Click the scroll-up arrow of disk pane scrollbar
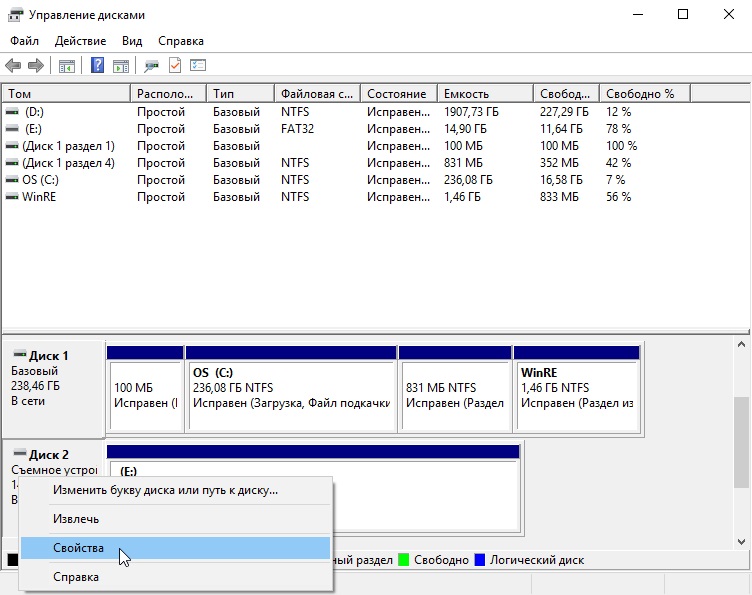 tap(742, 345)
